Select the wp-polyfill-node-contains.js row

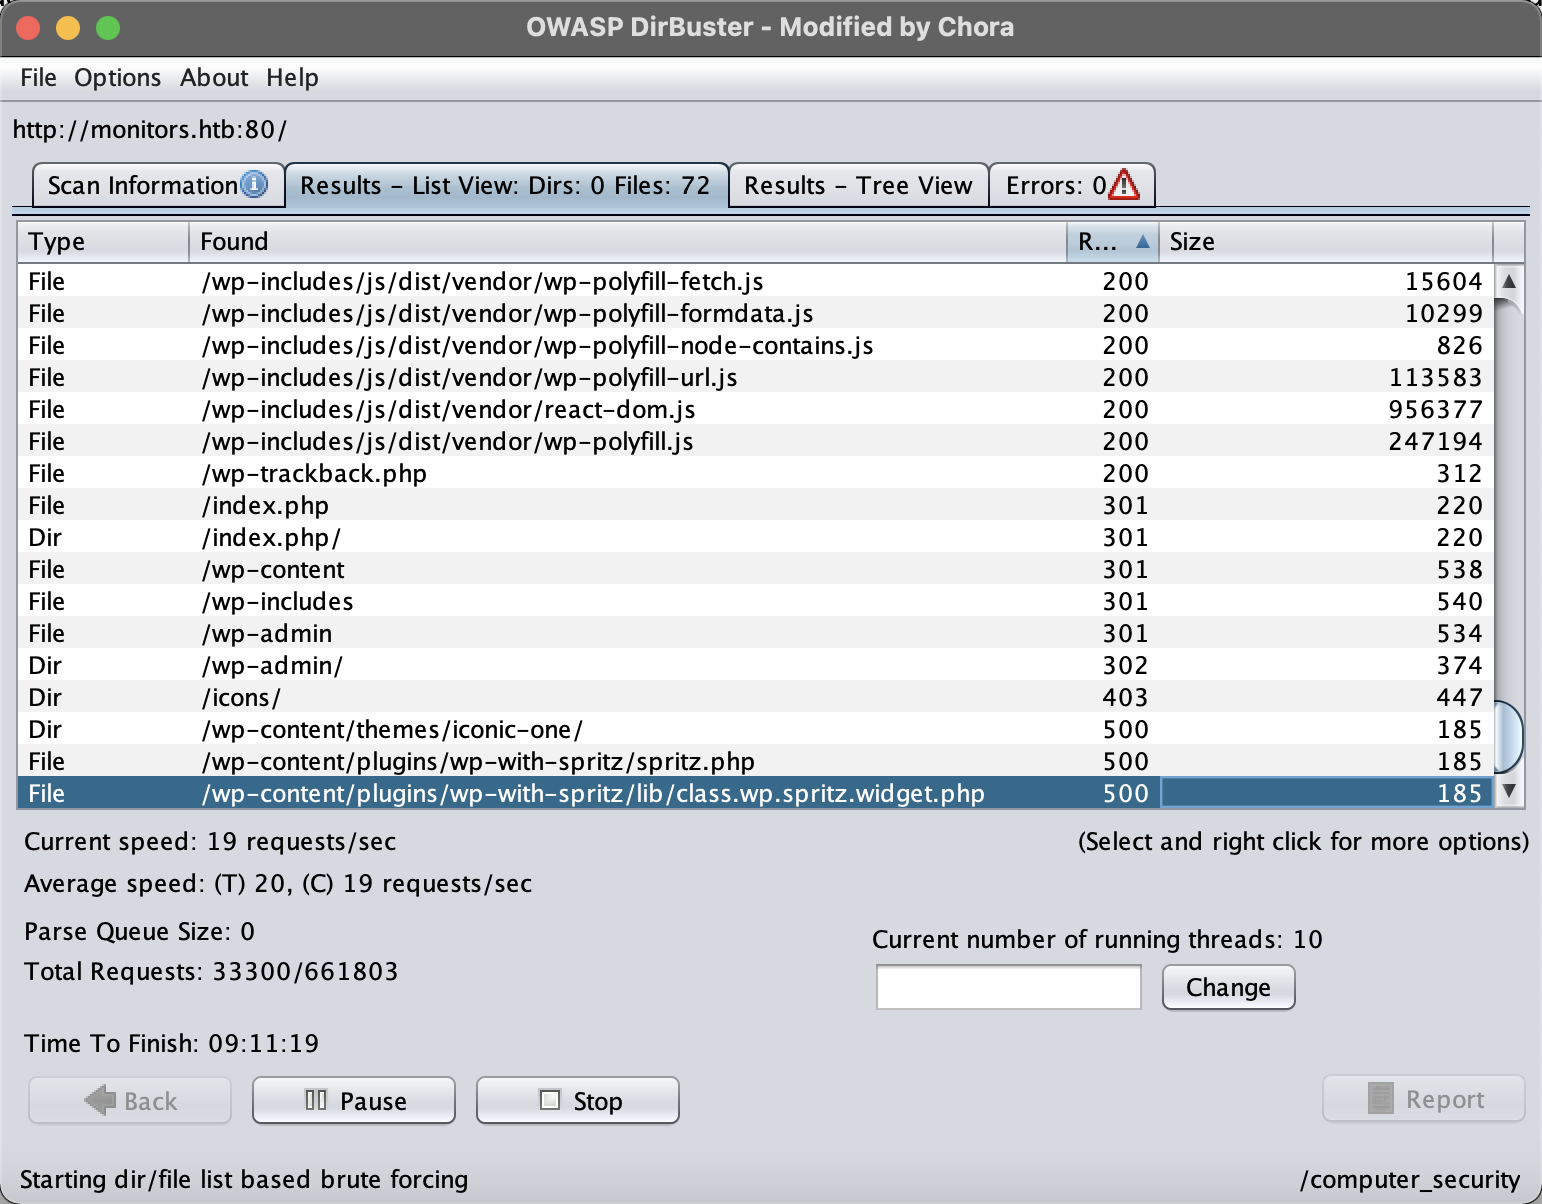tap(755, 345)
